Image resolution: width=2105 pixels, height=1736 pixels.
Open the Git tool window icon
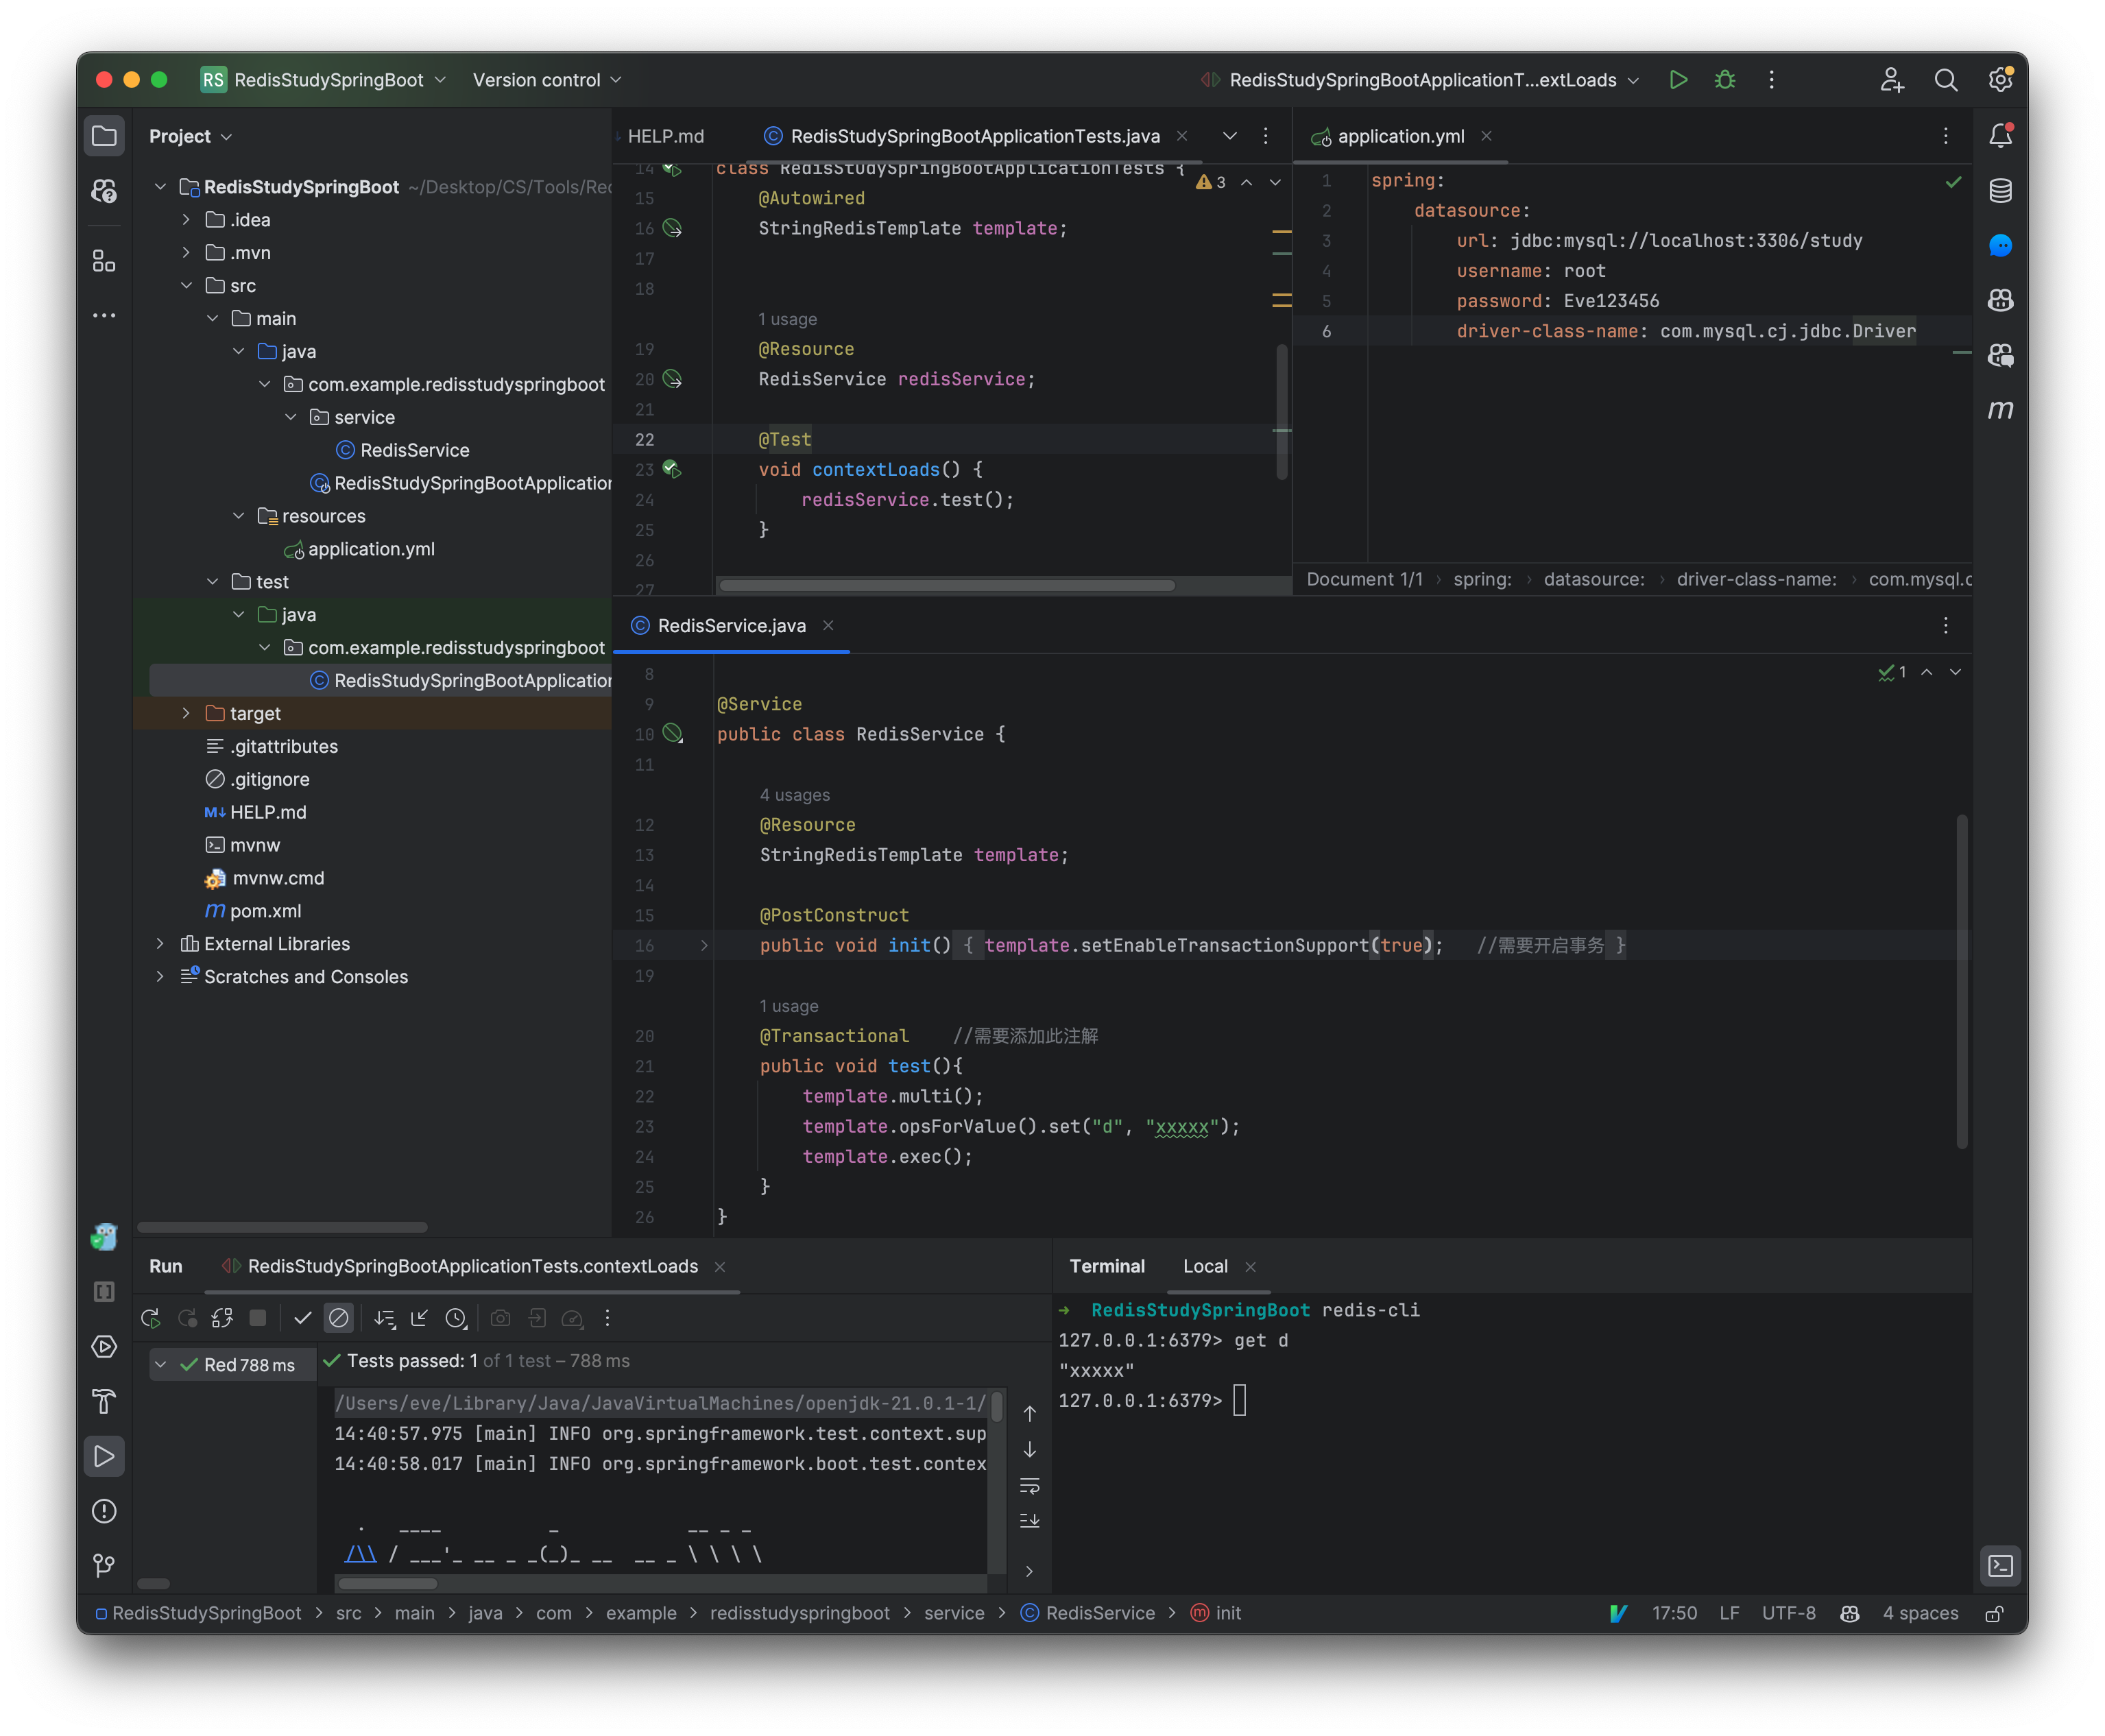pos(104,1565)
